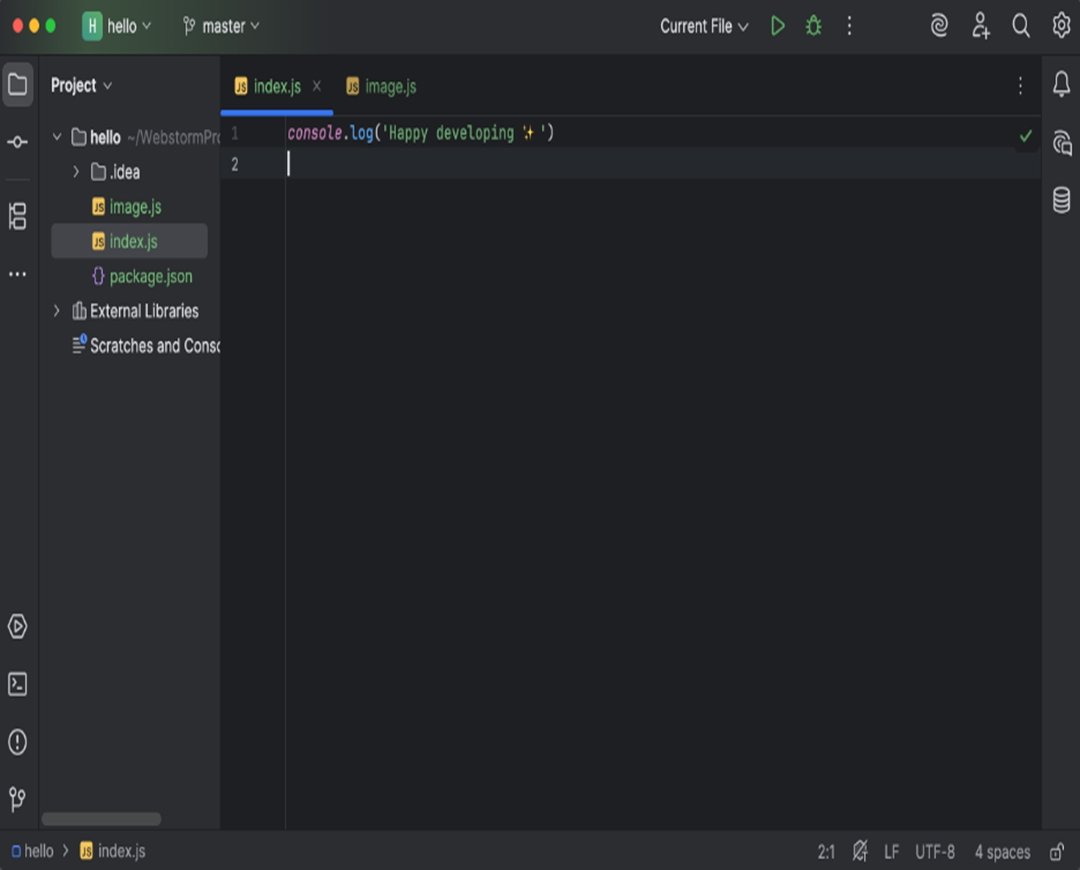Open Search Everywhere magnifier

pos(1021,26)
